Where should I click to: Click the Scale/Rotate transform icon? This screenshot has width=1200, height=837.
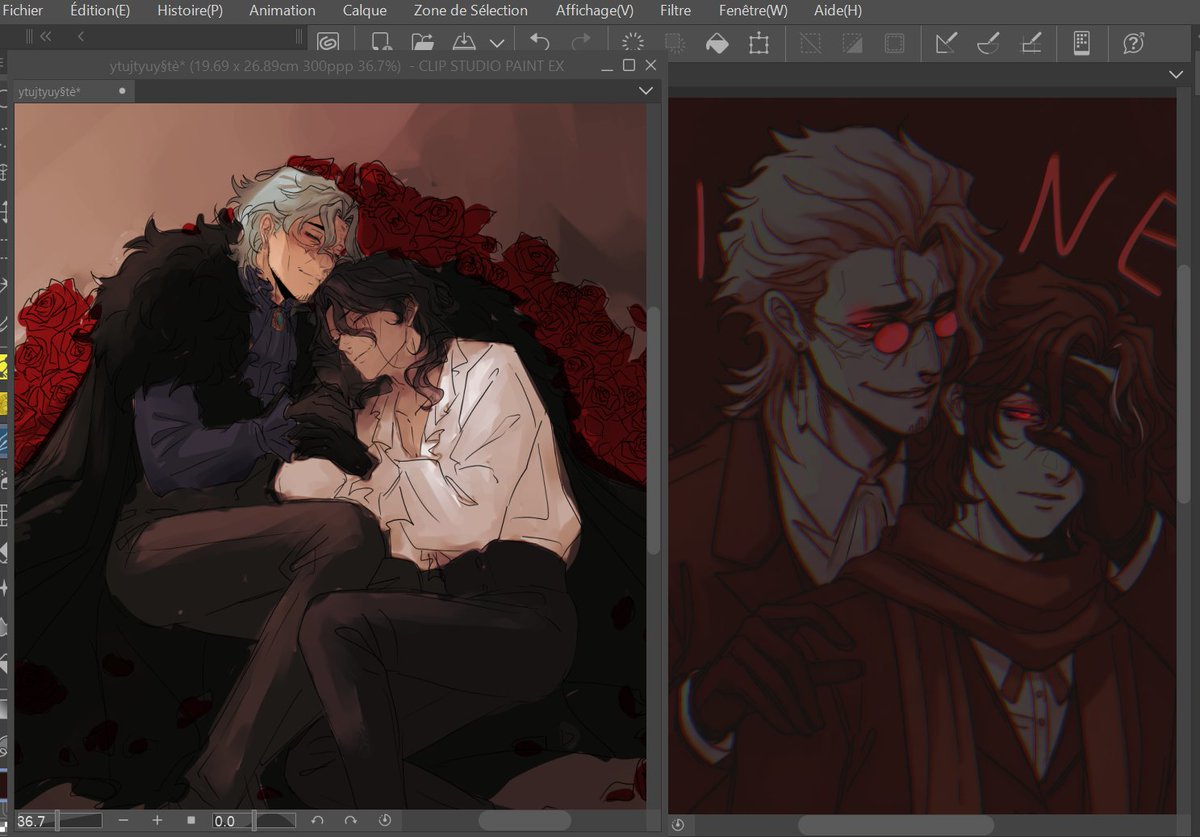click(758, 42)
